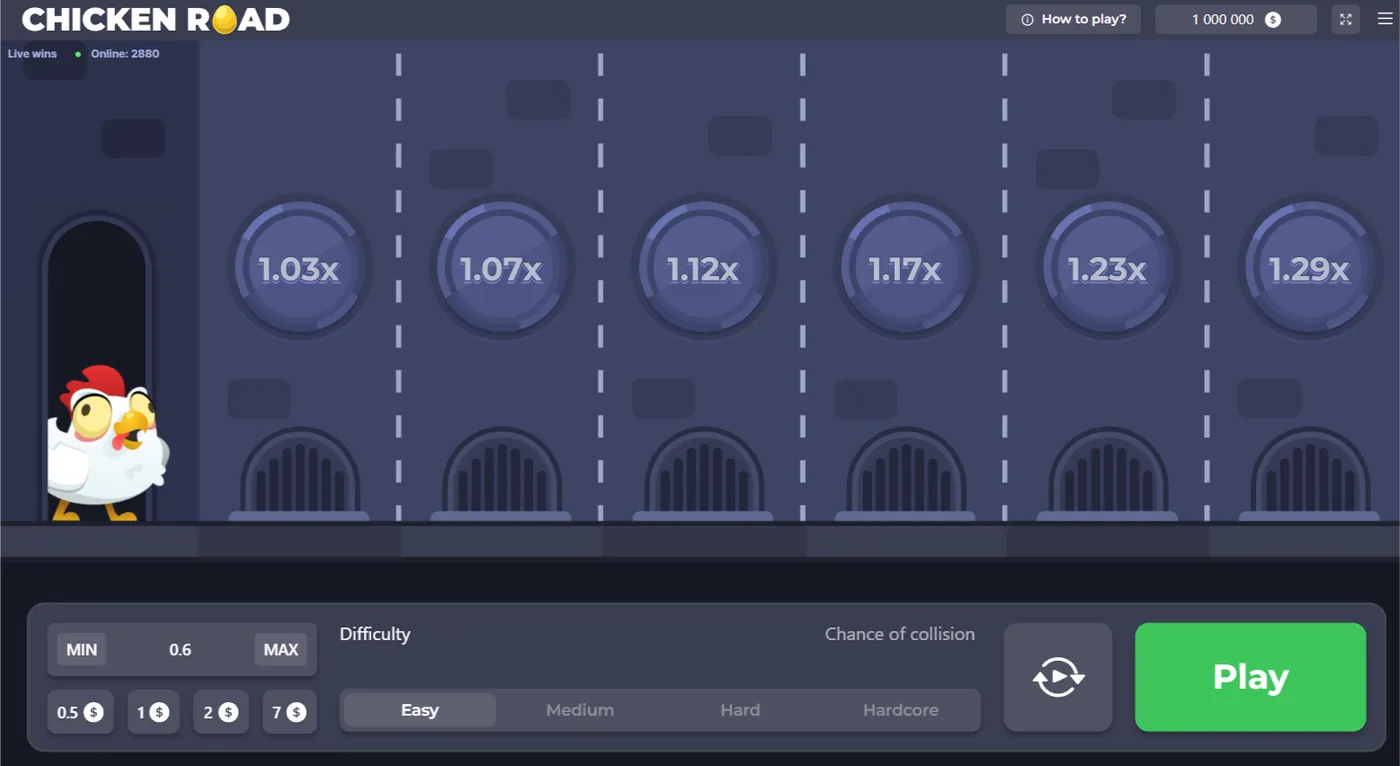This screenshot has height=766, width=1400.
Task: Click the auto-play cycle icon button
Action: coord(1058,677)
